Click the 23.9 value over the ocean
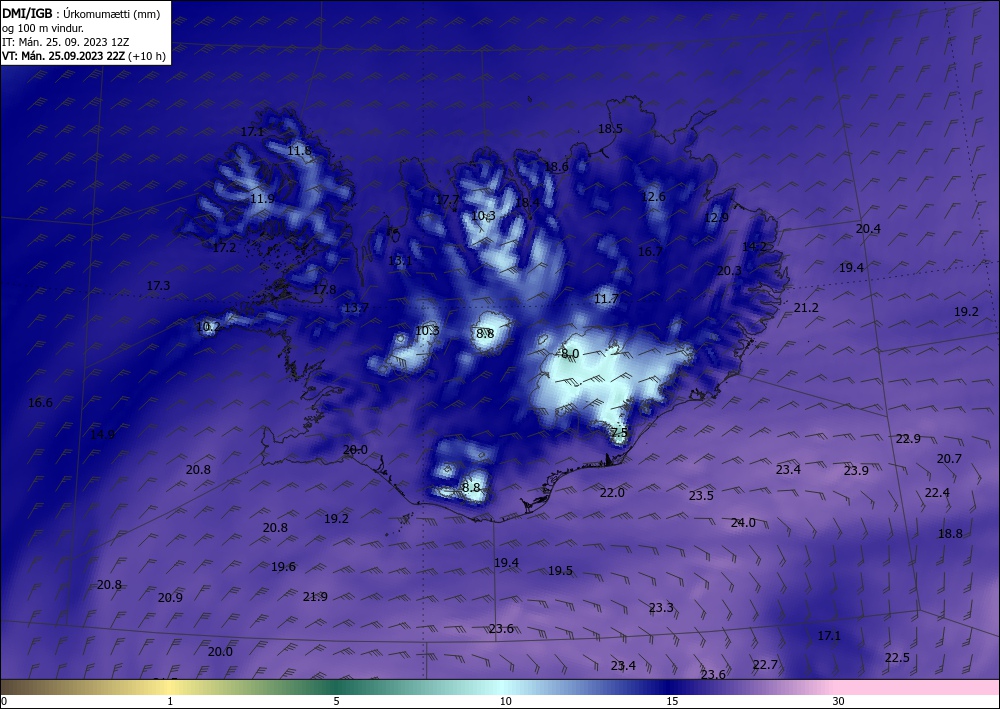Screen dimensions: 1000x709 [856, 471]
